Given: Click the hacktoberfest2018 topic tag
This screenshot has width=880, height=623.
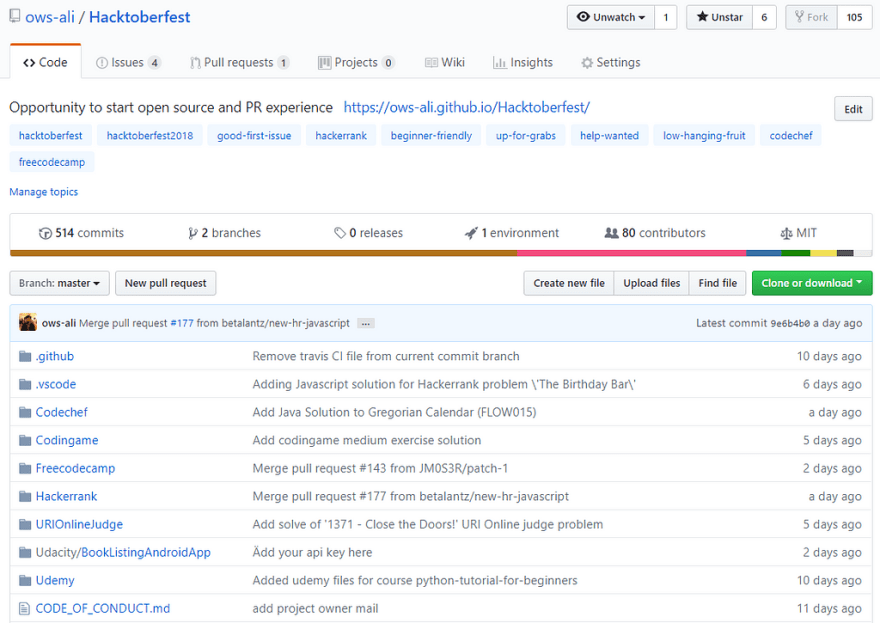Looking at the screenshot, I should [x=150, y=136].
